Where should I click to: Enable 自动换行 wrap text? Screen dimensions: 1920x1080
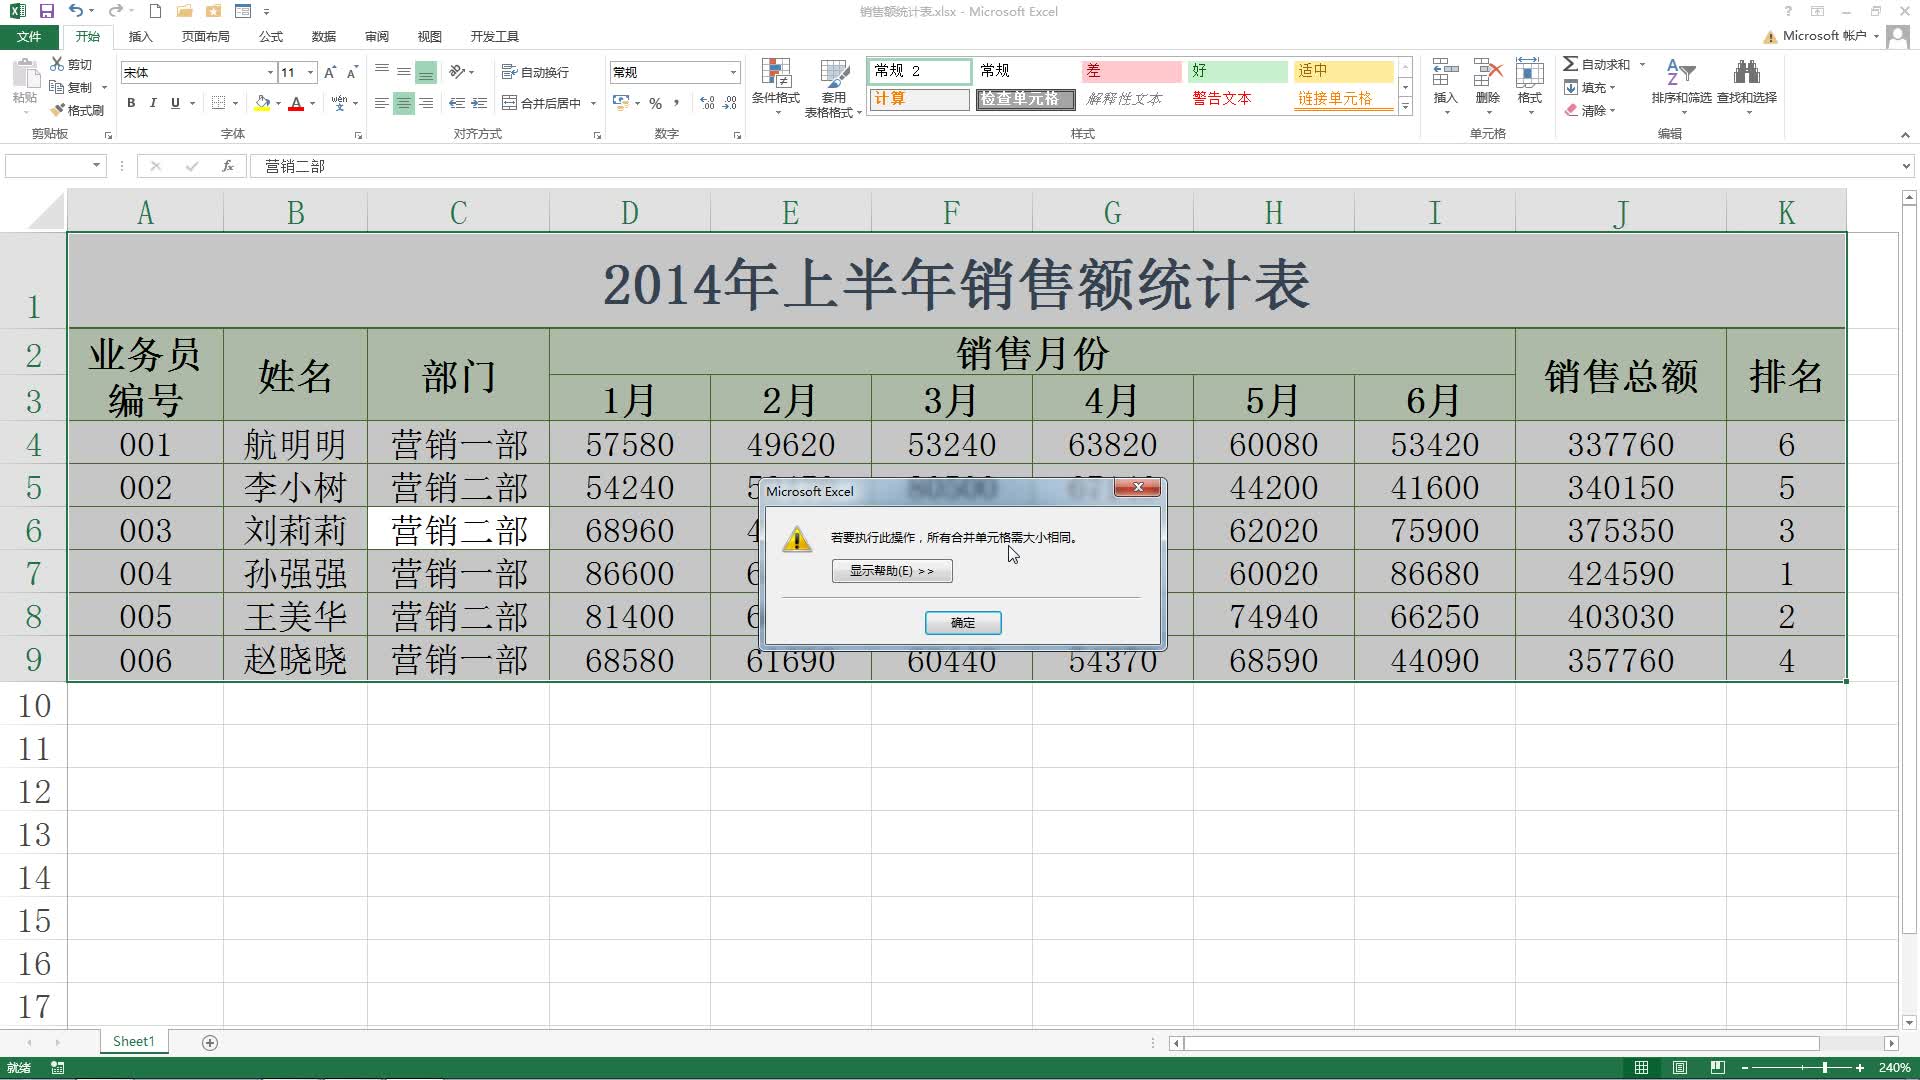tap(535, 71)
